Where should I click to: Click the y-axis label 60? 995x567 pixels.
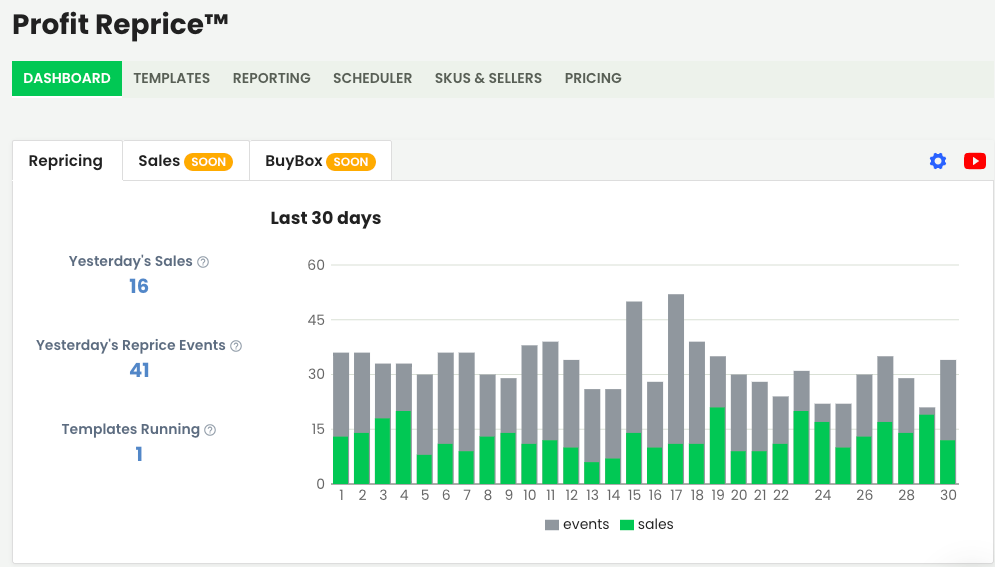(x=316, y=265)
